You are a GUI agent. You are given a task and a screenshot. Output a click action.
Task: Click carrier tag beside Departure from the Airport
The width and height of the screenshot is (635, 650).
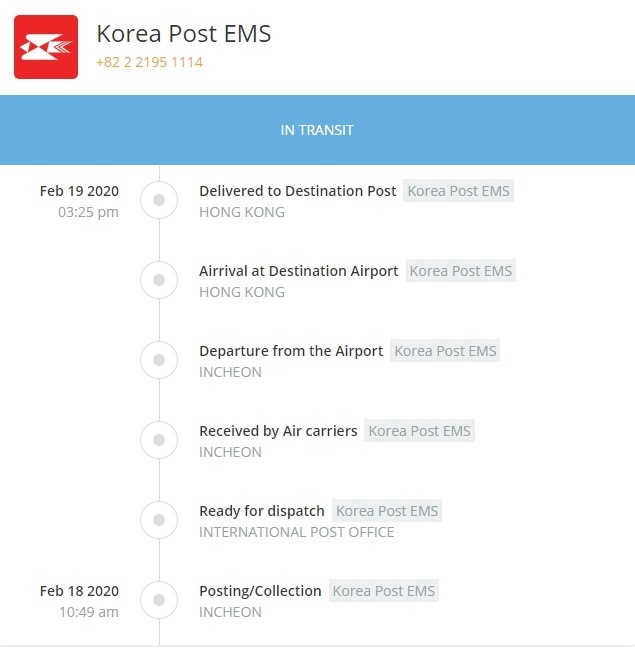[445, 351]
